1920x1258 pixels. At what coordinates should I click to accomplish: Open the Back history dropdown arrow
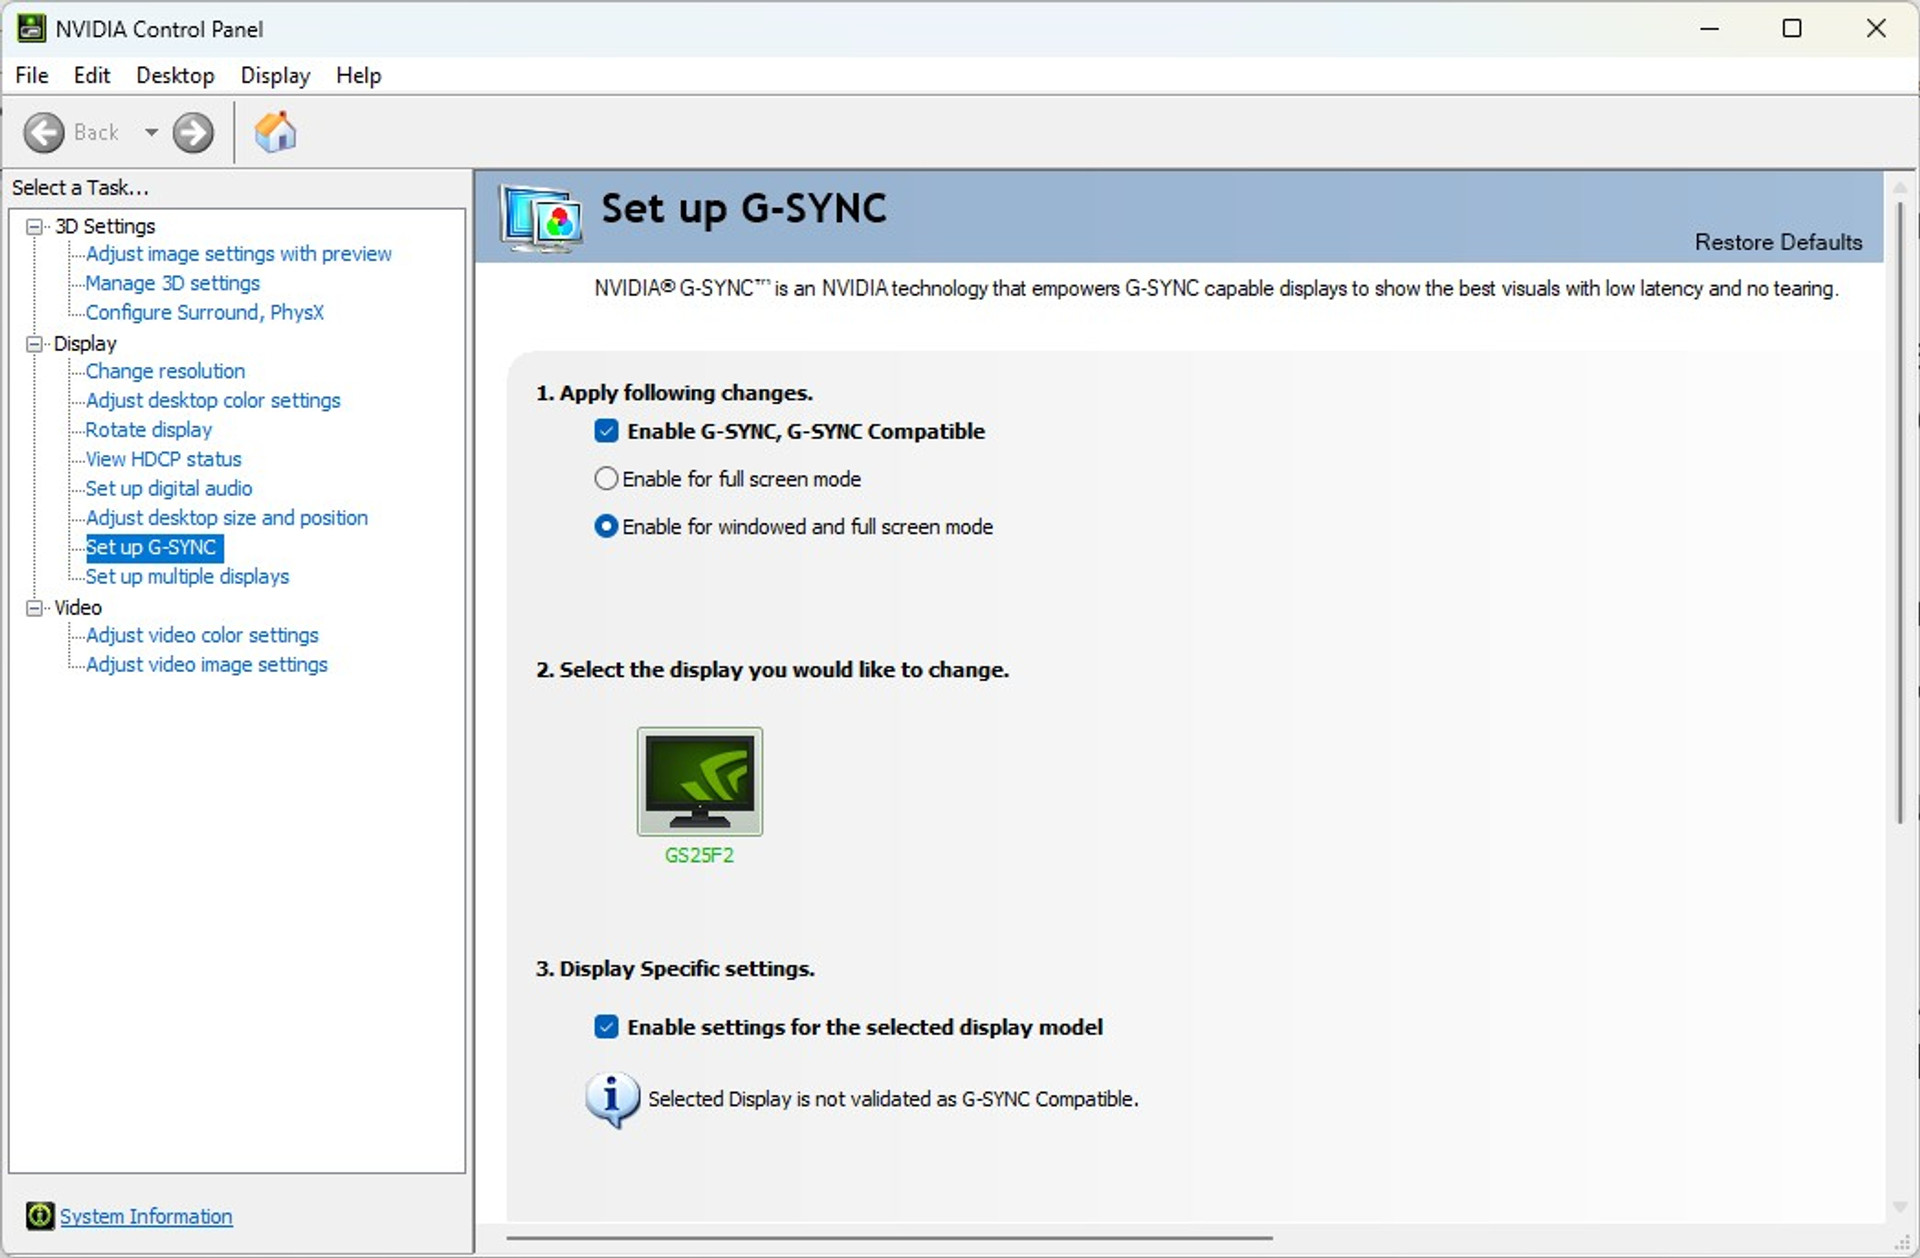pos(151,132)
